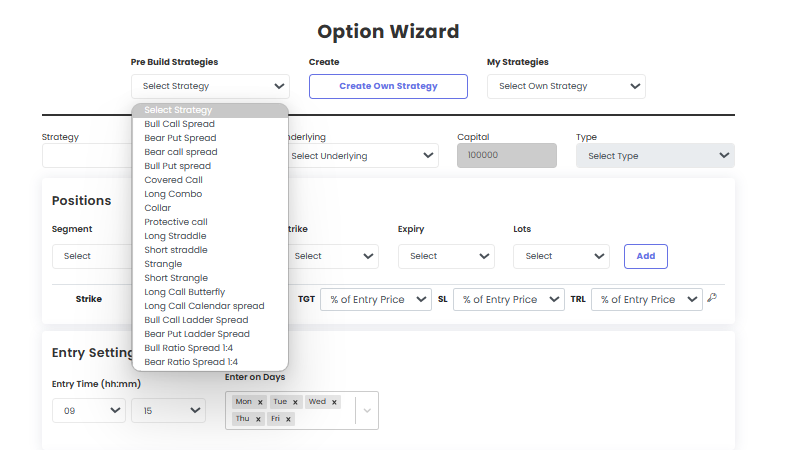Screen dimensions: 792x450
Task: Click the Capital input field
Action: (507, 156)
